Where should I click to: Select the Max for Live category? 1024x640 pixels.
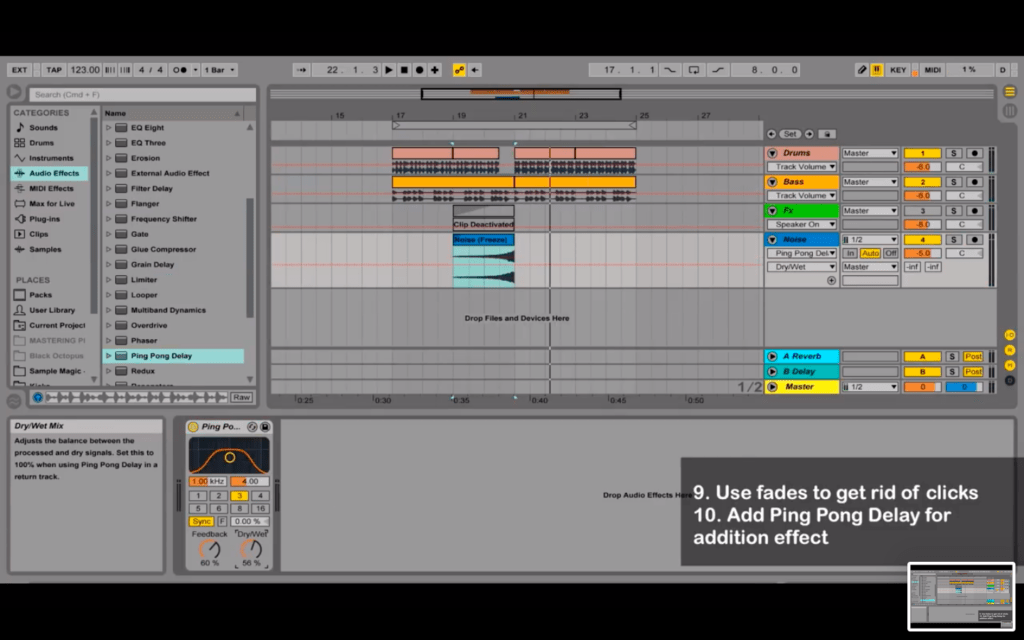pyautogui.click(x=52, y=203)
